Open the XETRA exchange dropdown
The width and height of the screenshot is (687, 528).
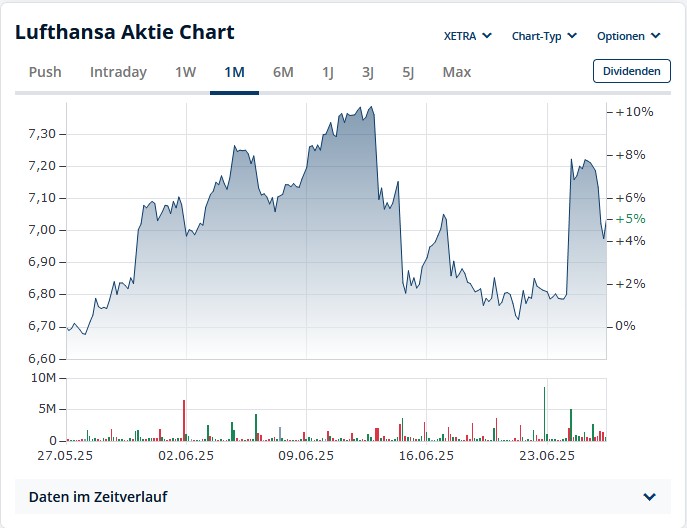click(x=467, y=36)
